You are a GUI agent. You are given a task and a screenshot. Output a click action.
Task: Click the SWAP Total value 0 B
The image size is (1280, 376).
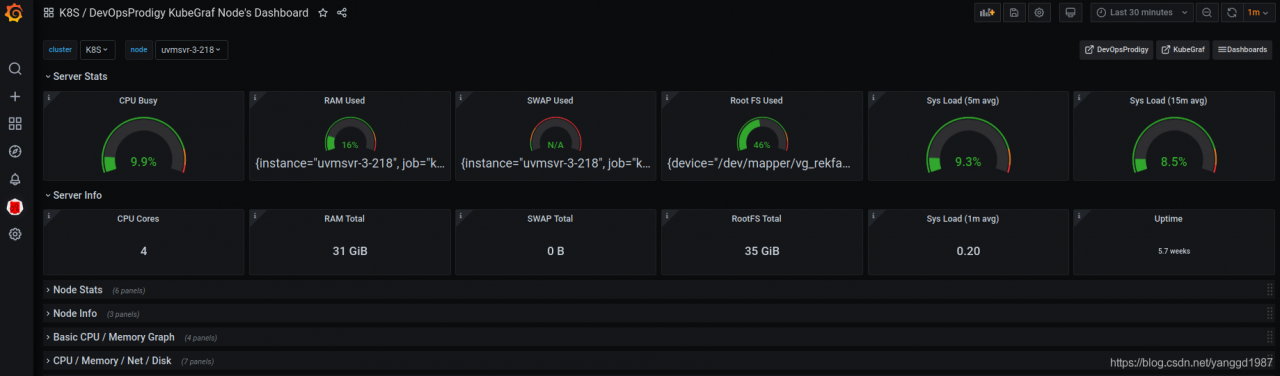pos(556,251)
